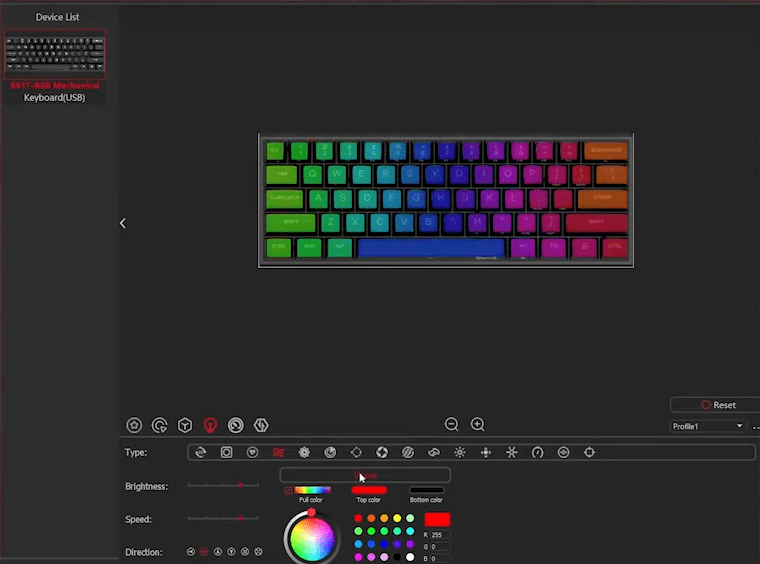Open the Profile1 dropdown
Screen dimensions: 760x564
[x=709, y=426]
